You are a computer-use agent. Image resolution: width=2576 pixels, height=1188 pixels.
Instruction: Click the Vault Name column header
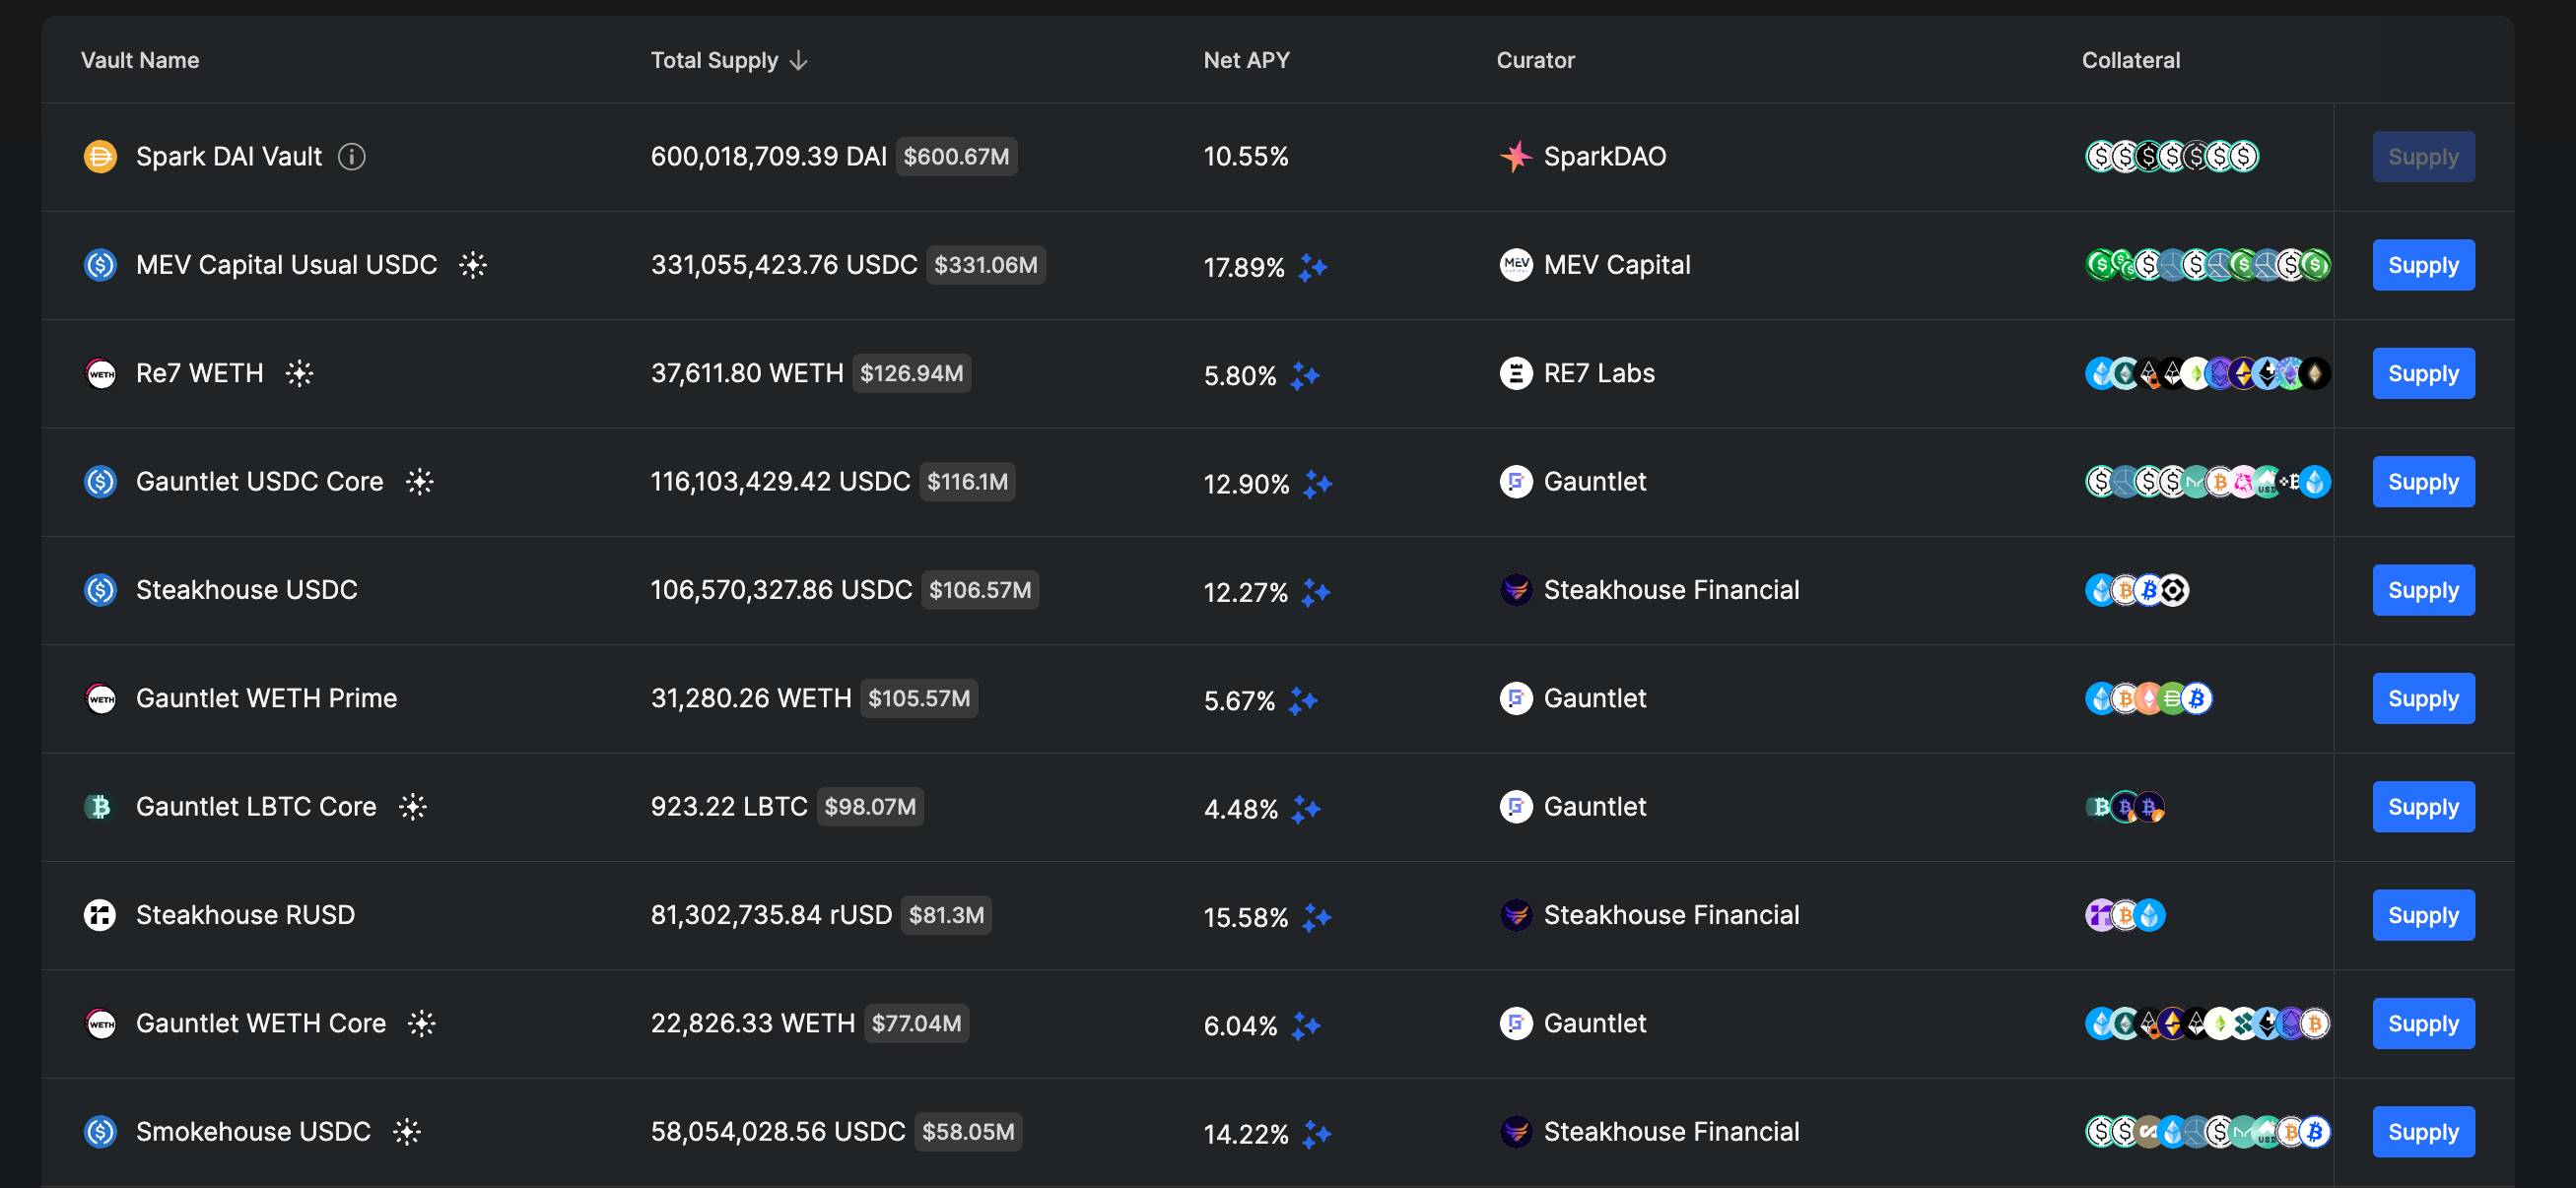pyautogui.click(x=140, y=61)
